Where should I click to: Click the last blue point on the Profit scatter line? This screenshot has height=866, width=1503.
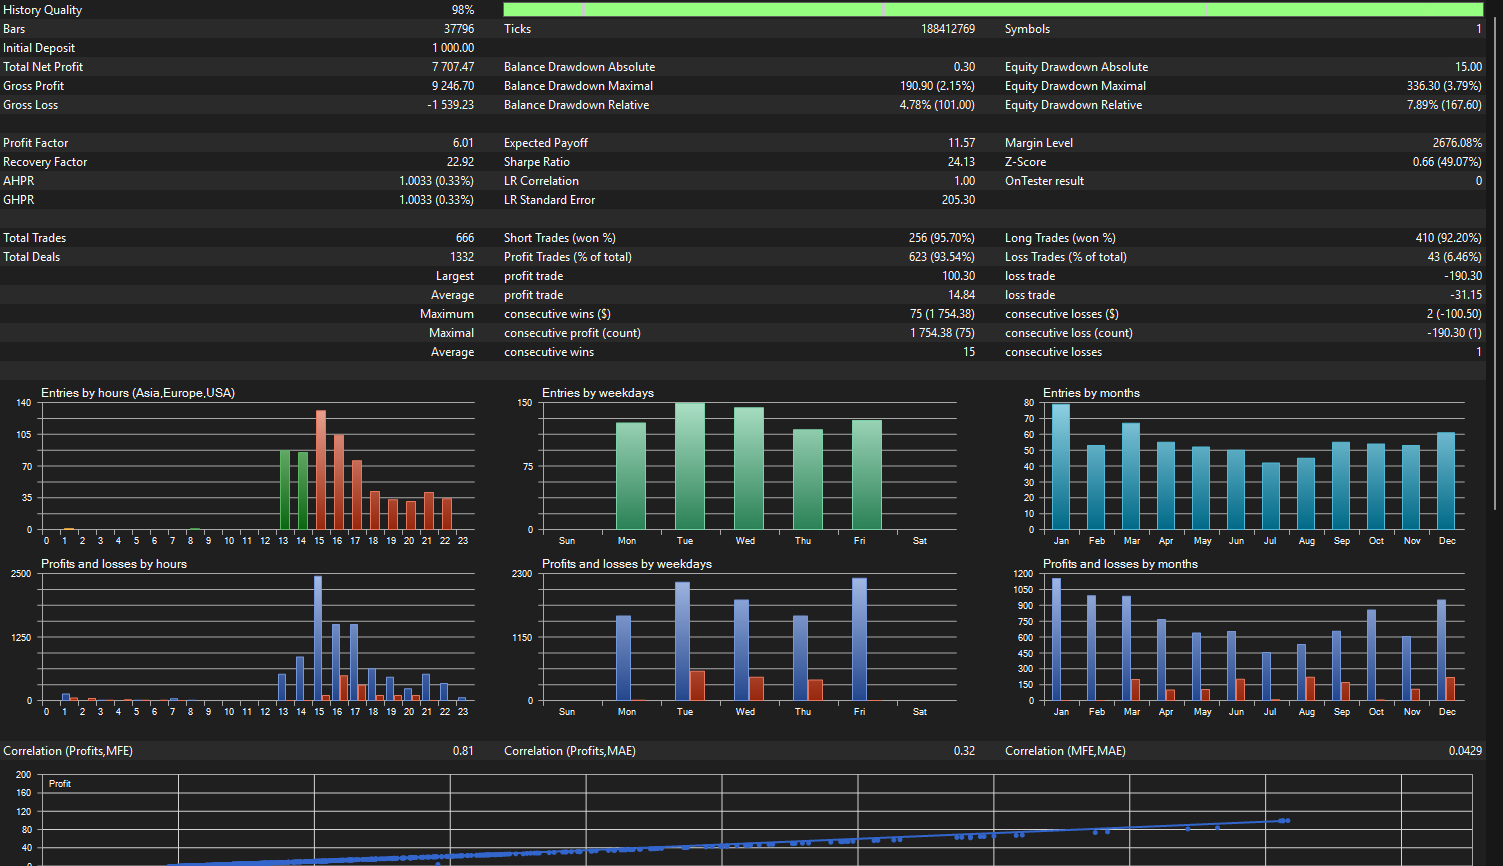pyautogui.click(x=1286, y=821)
